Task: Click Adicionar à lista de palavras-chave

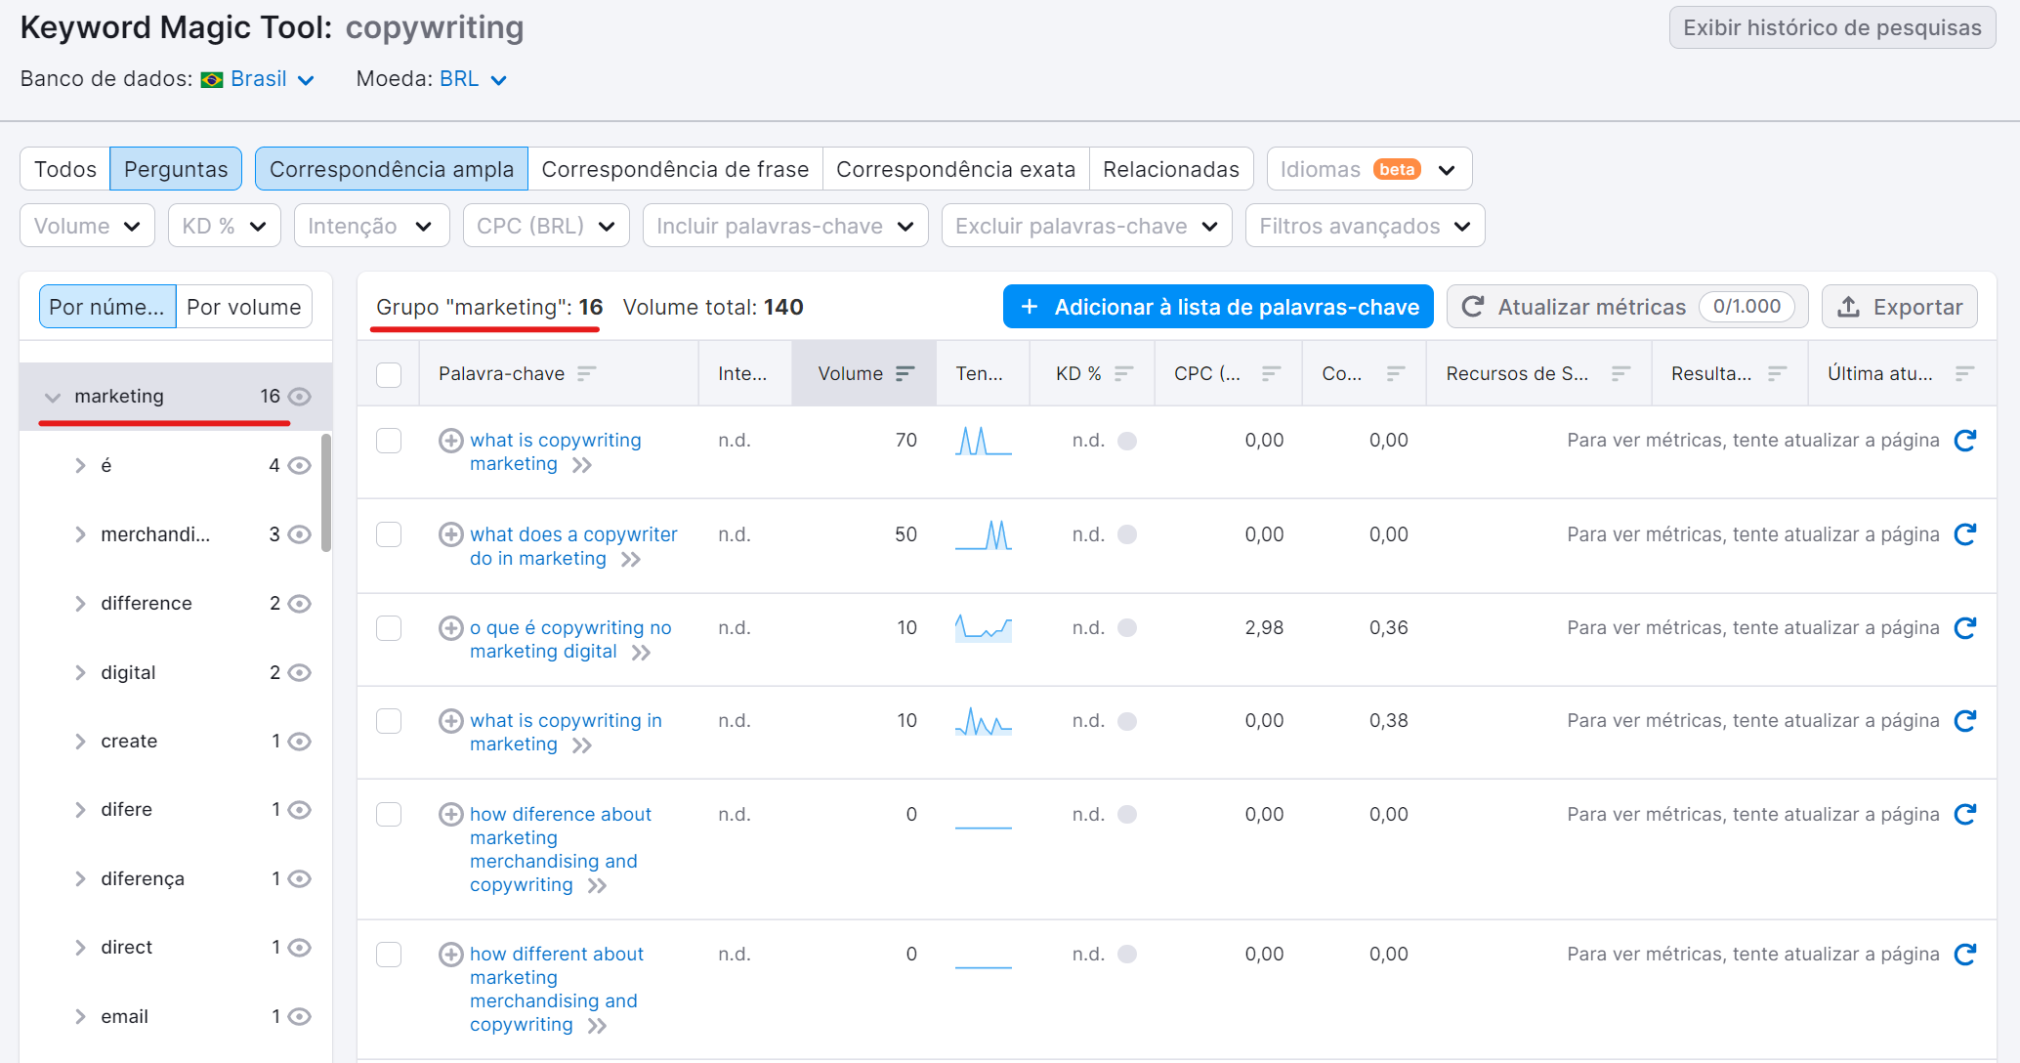Action: tap(1218, 307)
